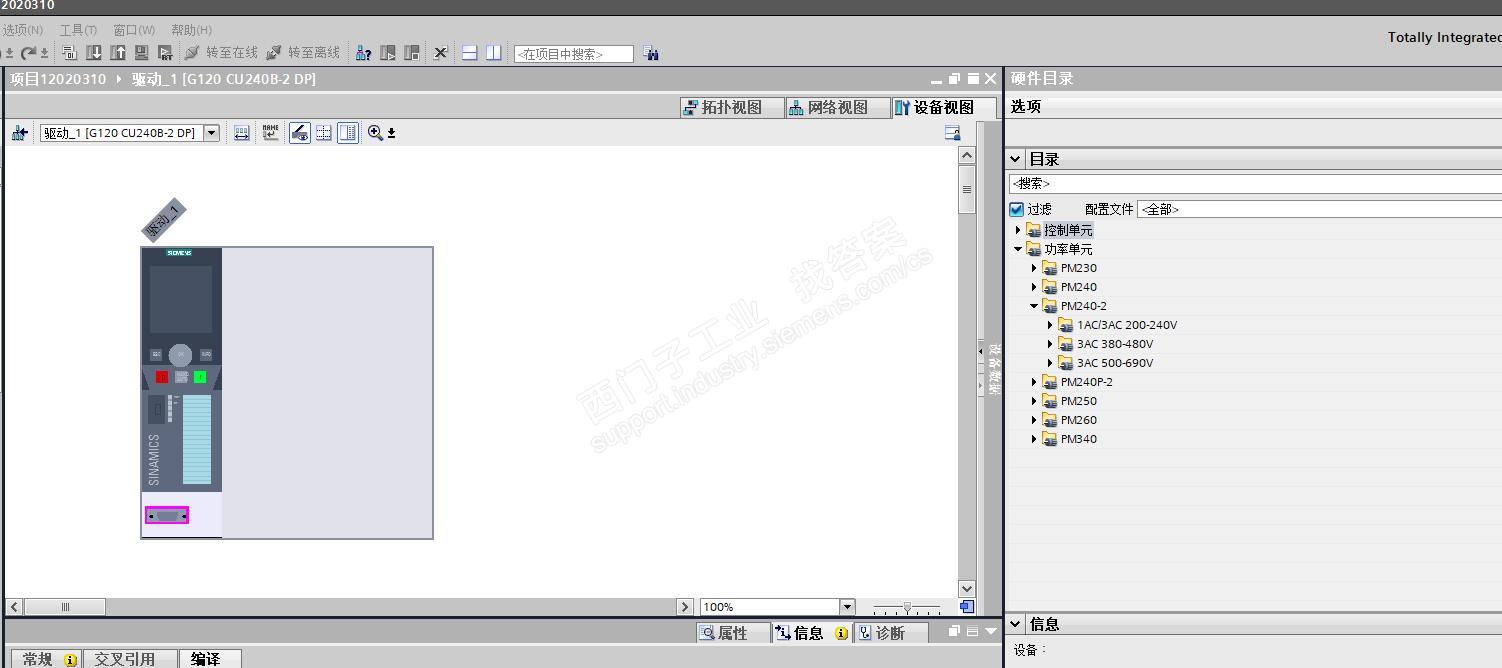Collapse the 功率单元 folder
This screenshot has height=668, width=1502.
tap(1019, 249)
